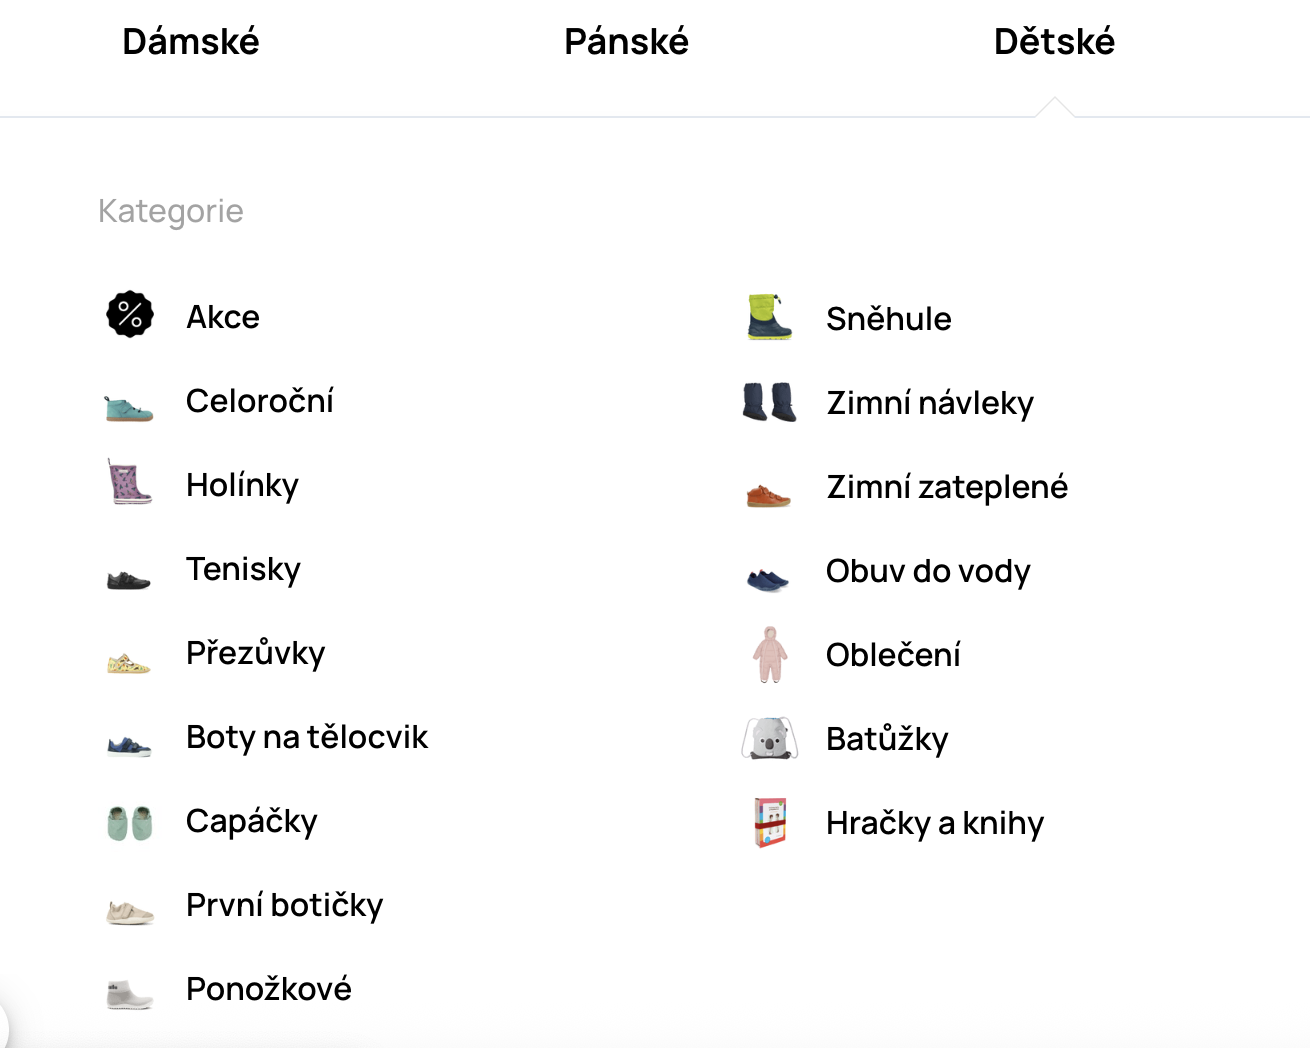Switch to the Dámské tab
Screen dimensions: 1310x1048
point(191,42)
